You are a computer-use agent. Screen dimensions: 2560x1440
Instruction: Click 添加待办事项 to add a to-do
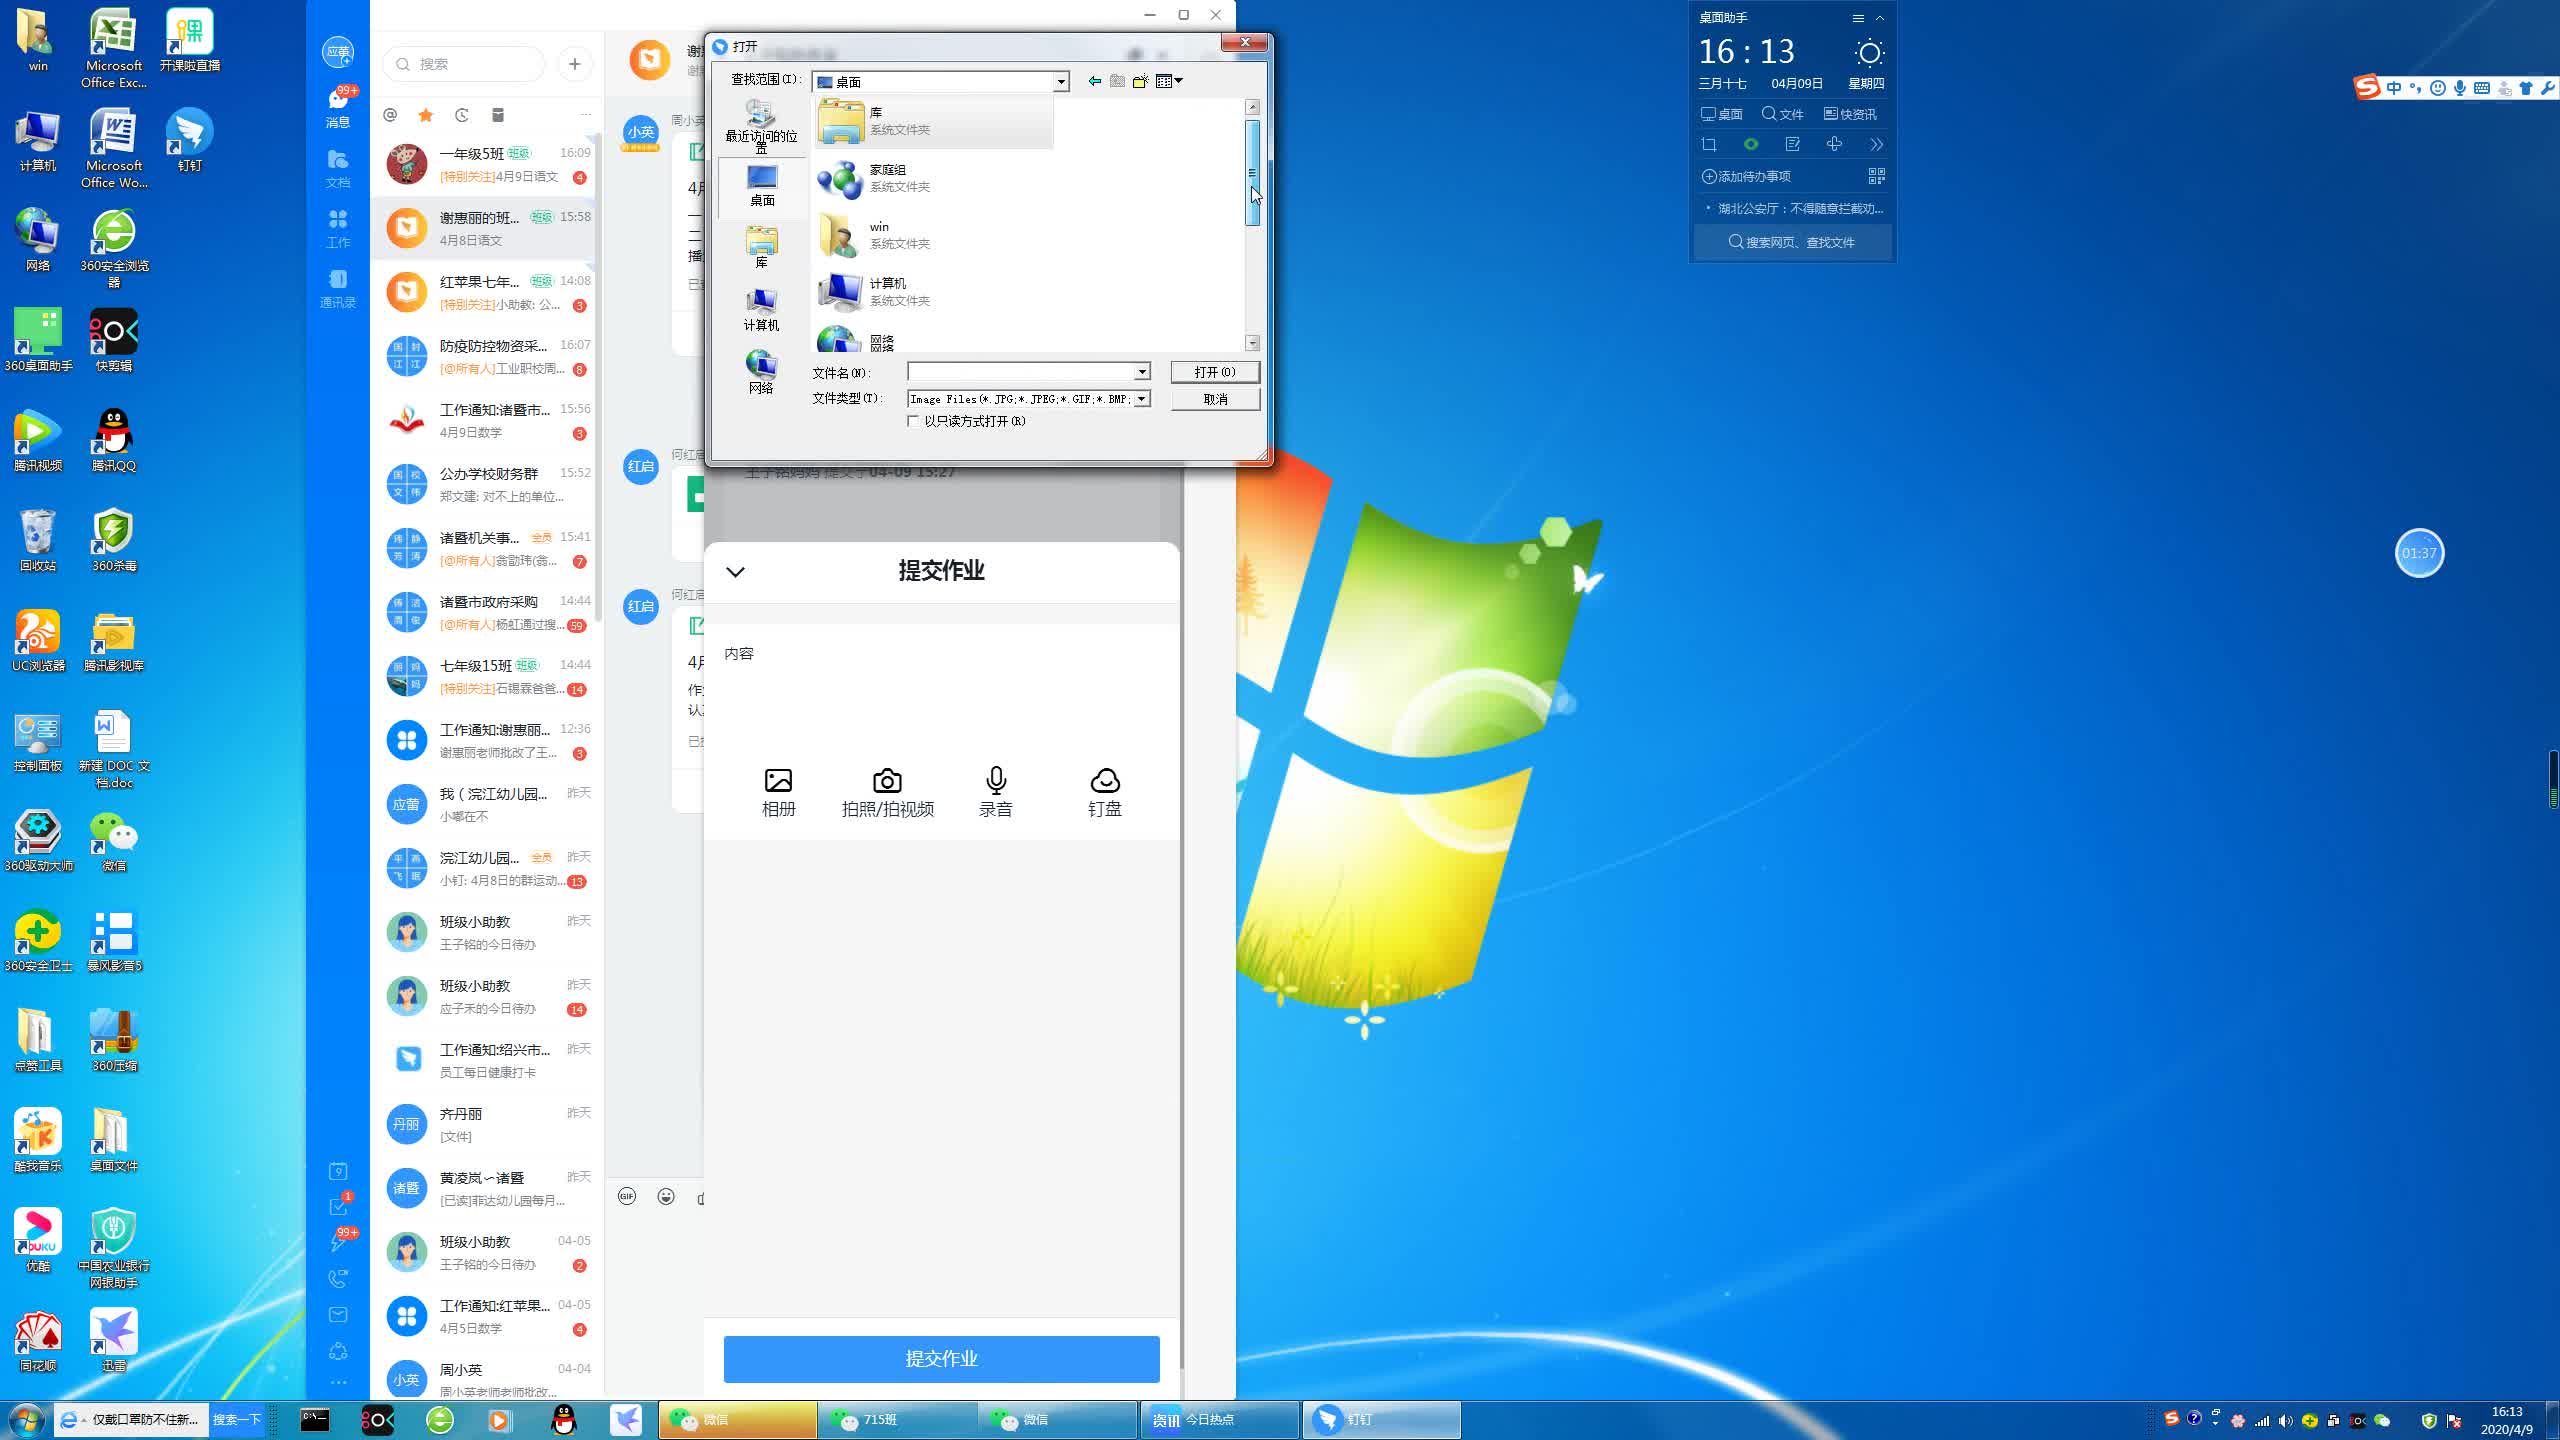tap(1747, 176)
